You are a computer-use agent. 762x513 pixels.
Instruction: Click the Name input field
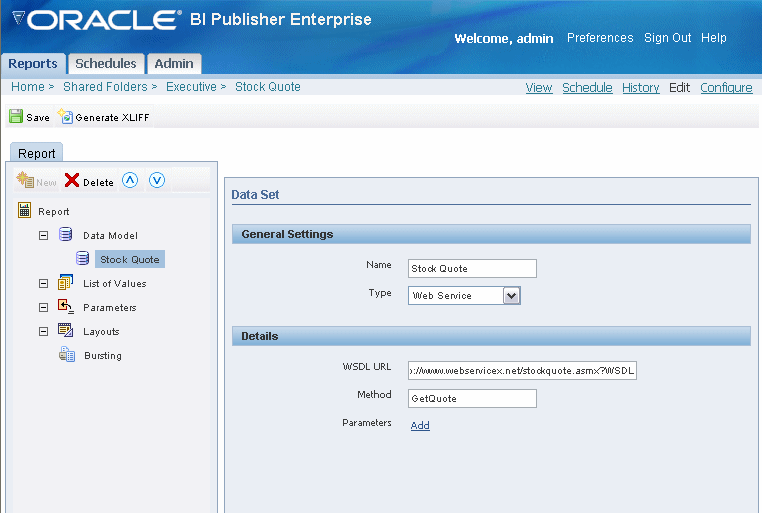(472, 268)
